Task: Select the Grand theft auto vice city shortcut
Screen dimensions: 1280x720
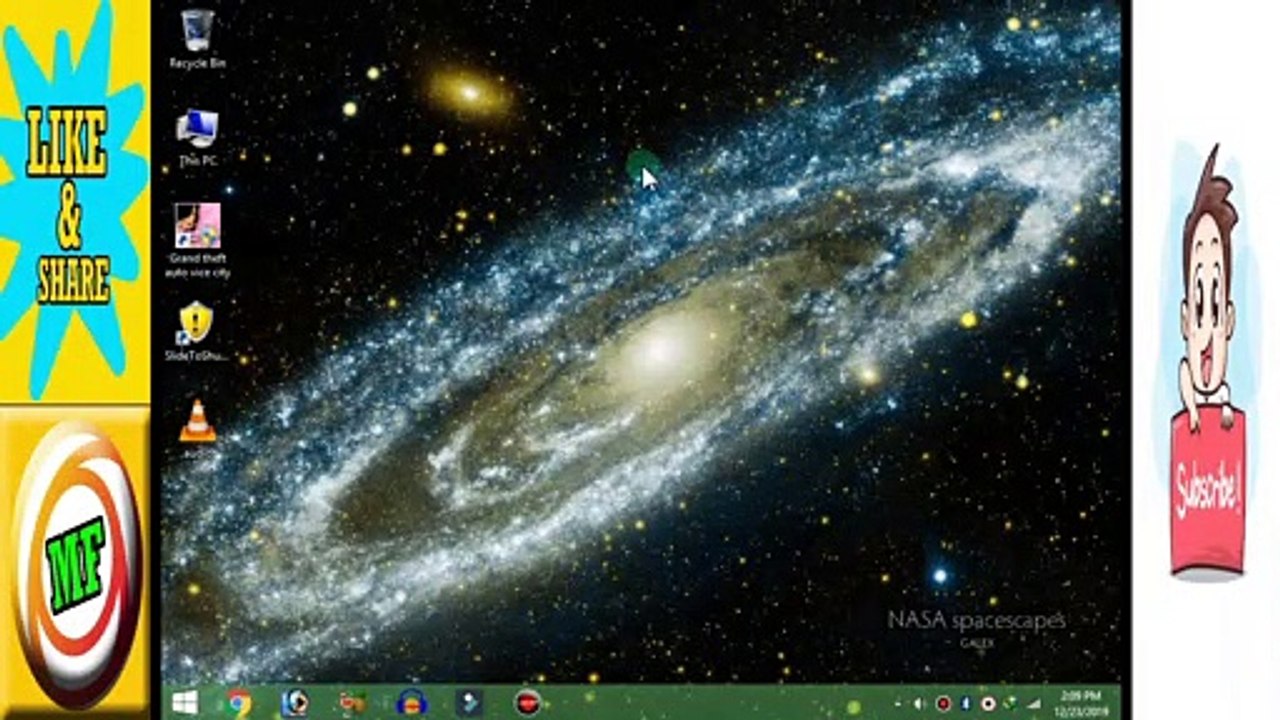Action: coord(197,240)
